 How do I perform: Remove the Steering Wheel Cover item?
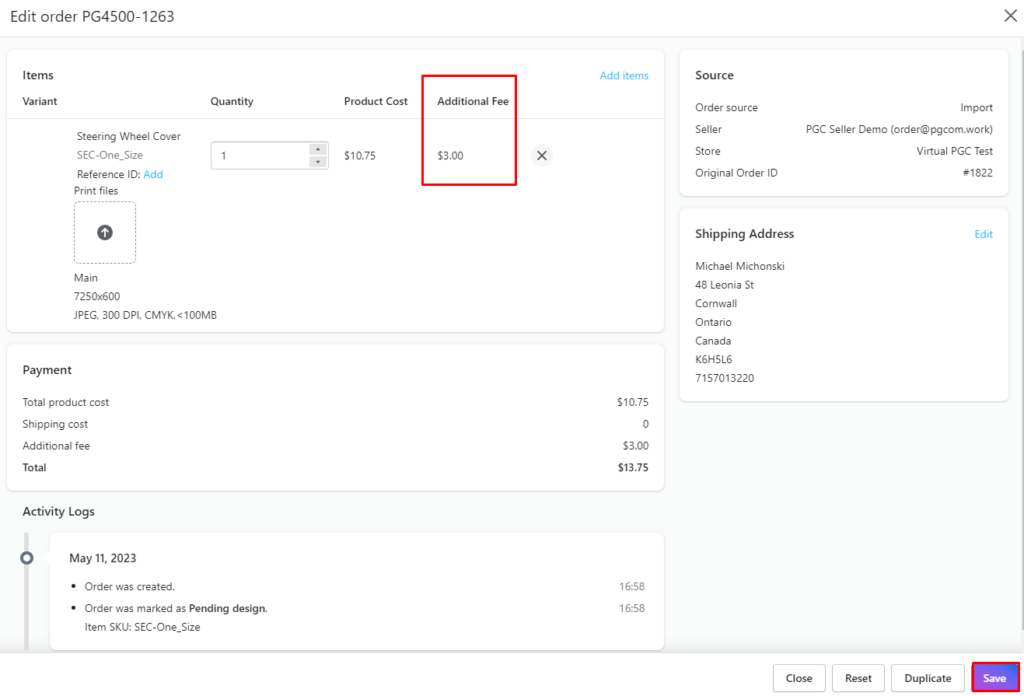pyautogui.click(x=541, y=156)
